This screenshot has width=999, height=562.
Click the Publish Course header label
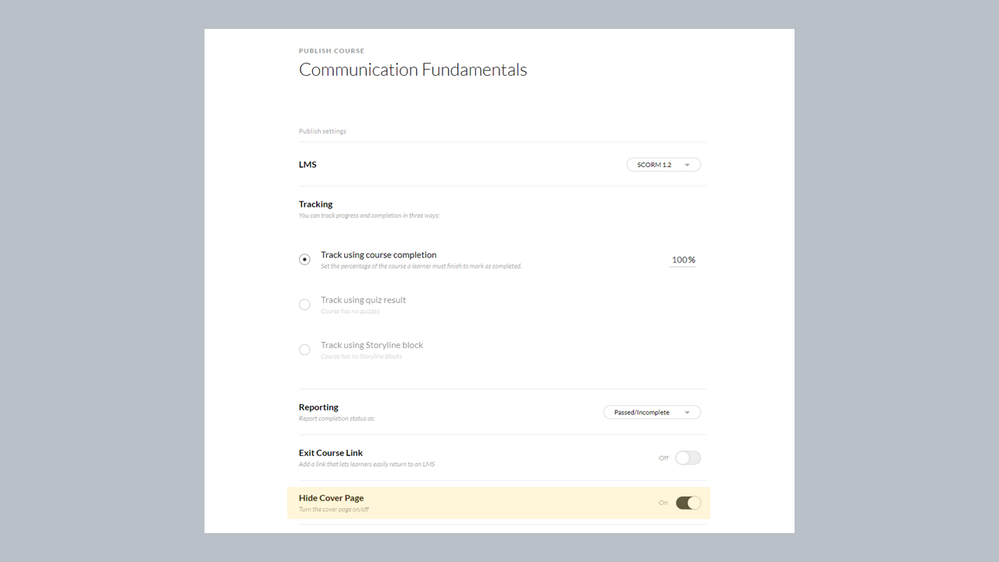(331, 51)
